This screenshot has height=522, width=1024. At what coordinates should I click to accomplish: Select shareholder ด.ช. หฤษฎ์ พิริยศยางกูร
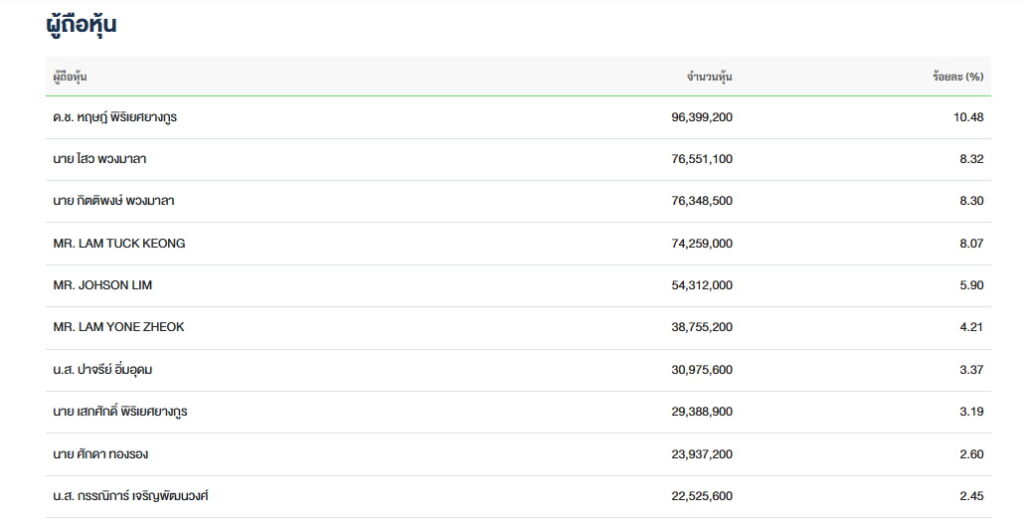coord(115,117)
